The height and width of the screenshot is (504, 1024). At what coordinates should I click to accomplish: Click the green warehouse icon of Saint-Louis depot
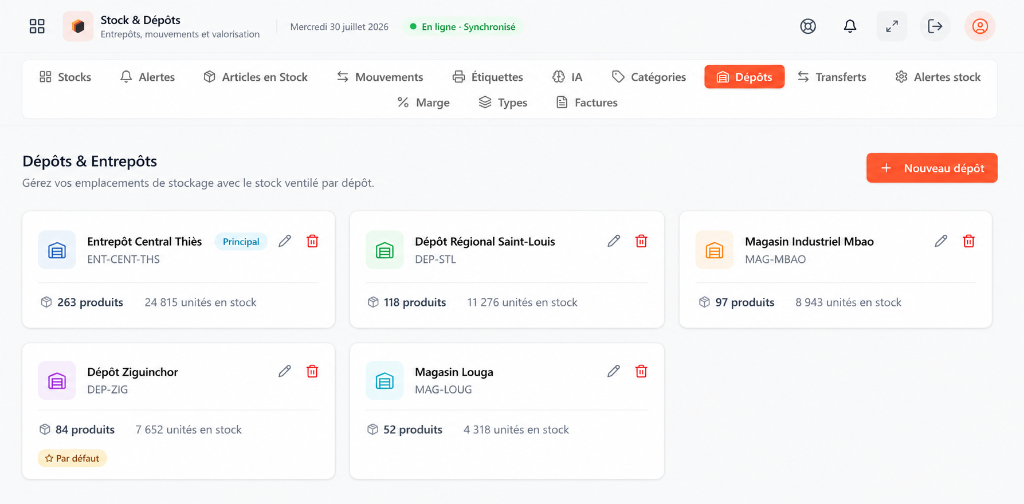(385, 249)
